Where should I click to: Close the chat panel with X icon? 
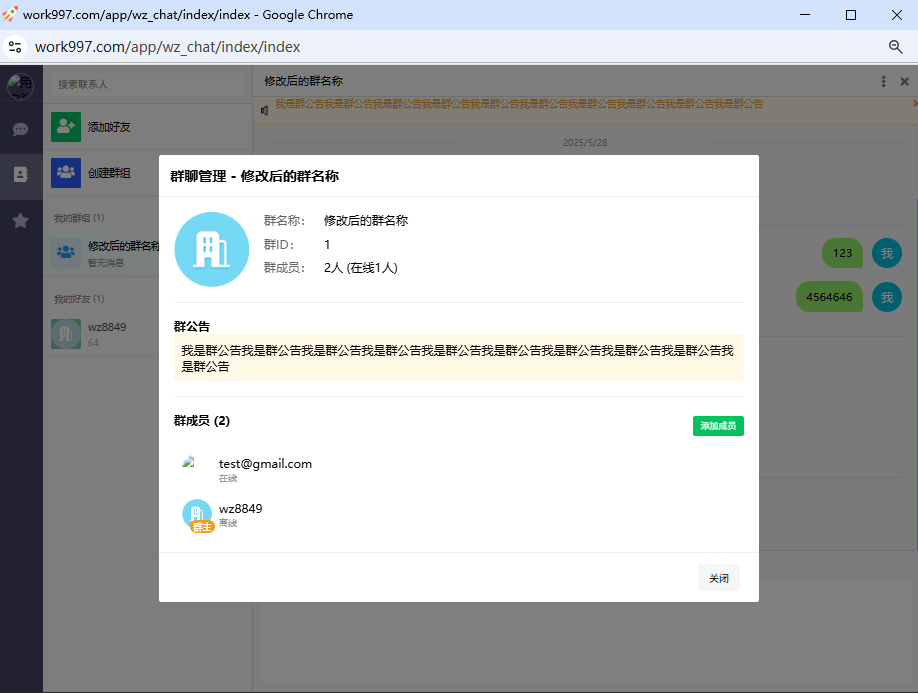[x=905, y=81]
